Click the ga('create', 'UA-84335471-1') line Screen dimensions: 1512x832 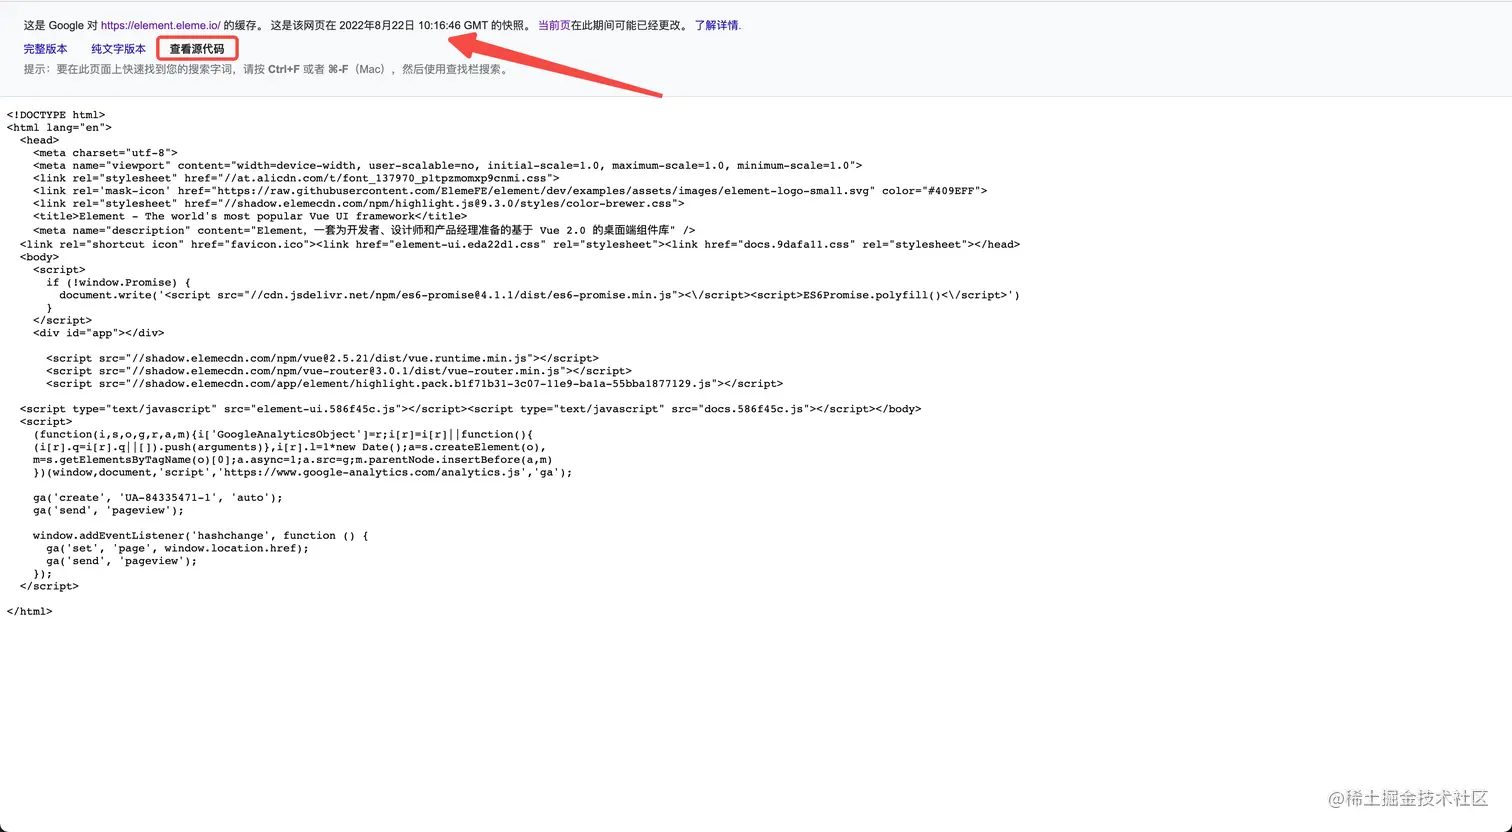click(x=158, y=497)
